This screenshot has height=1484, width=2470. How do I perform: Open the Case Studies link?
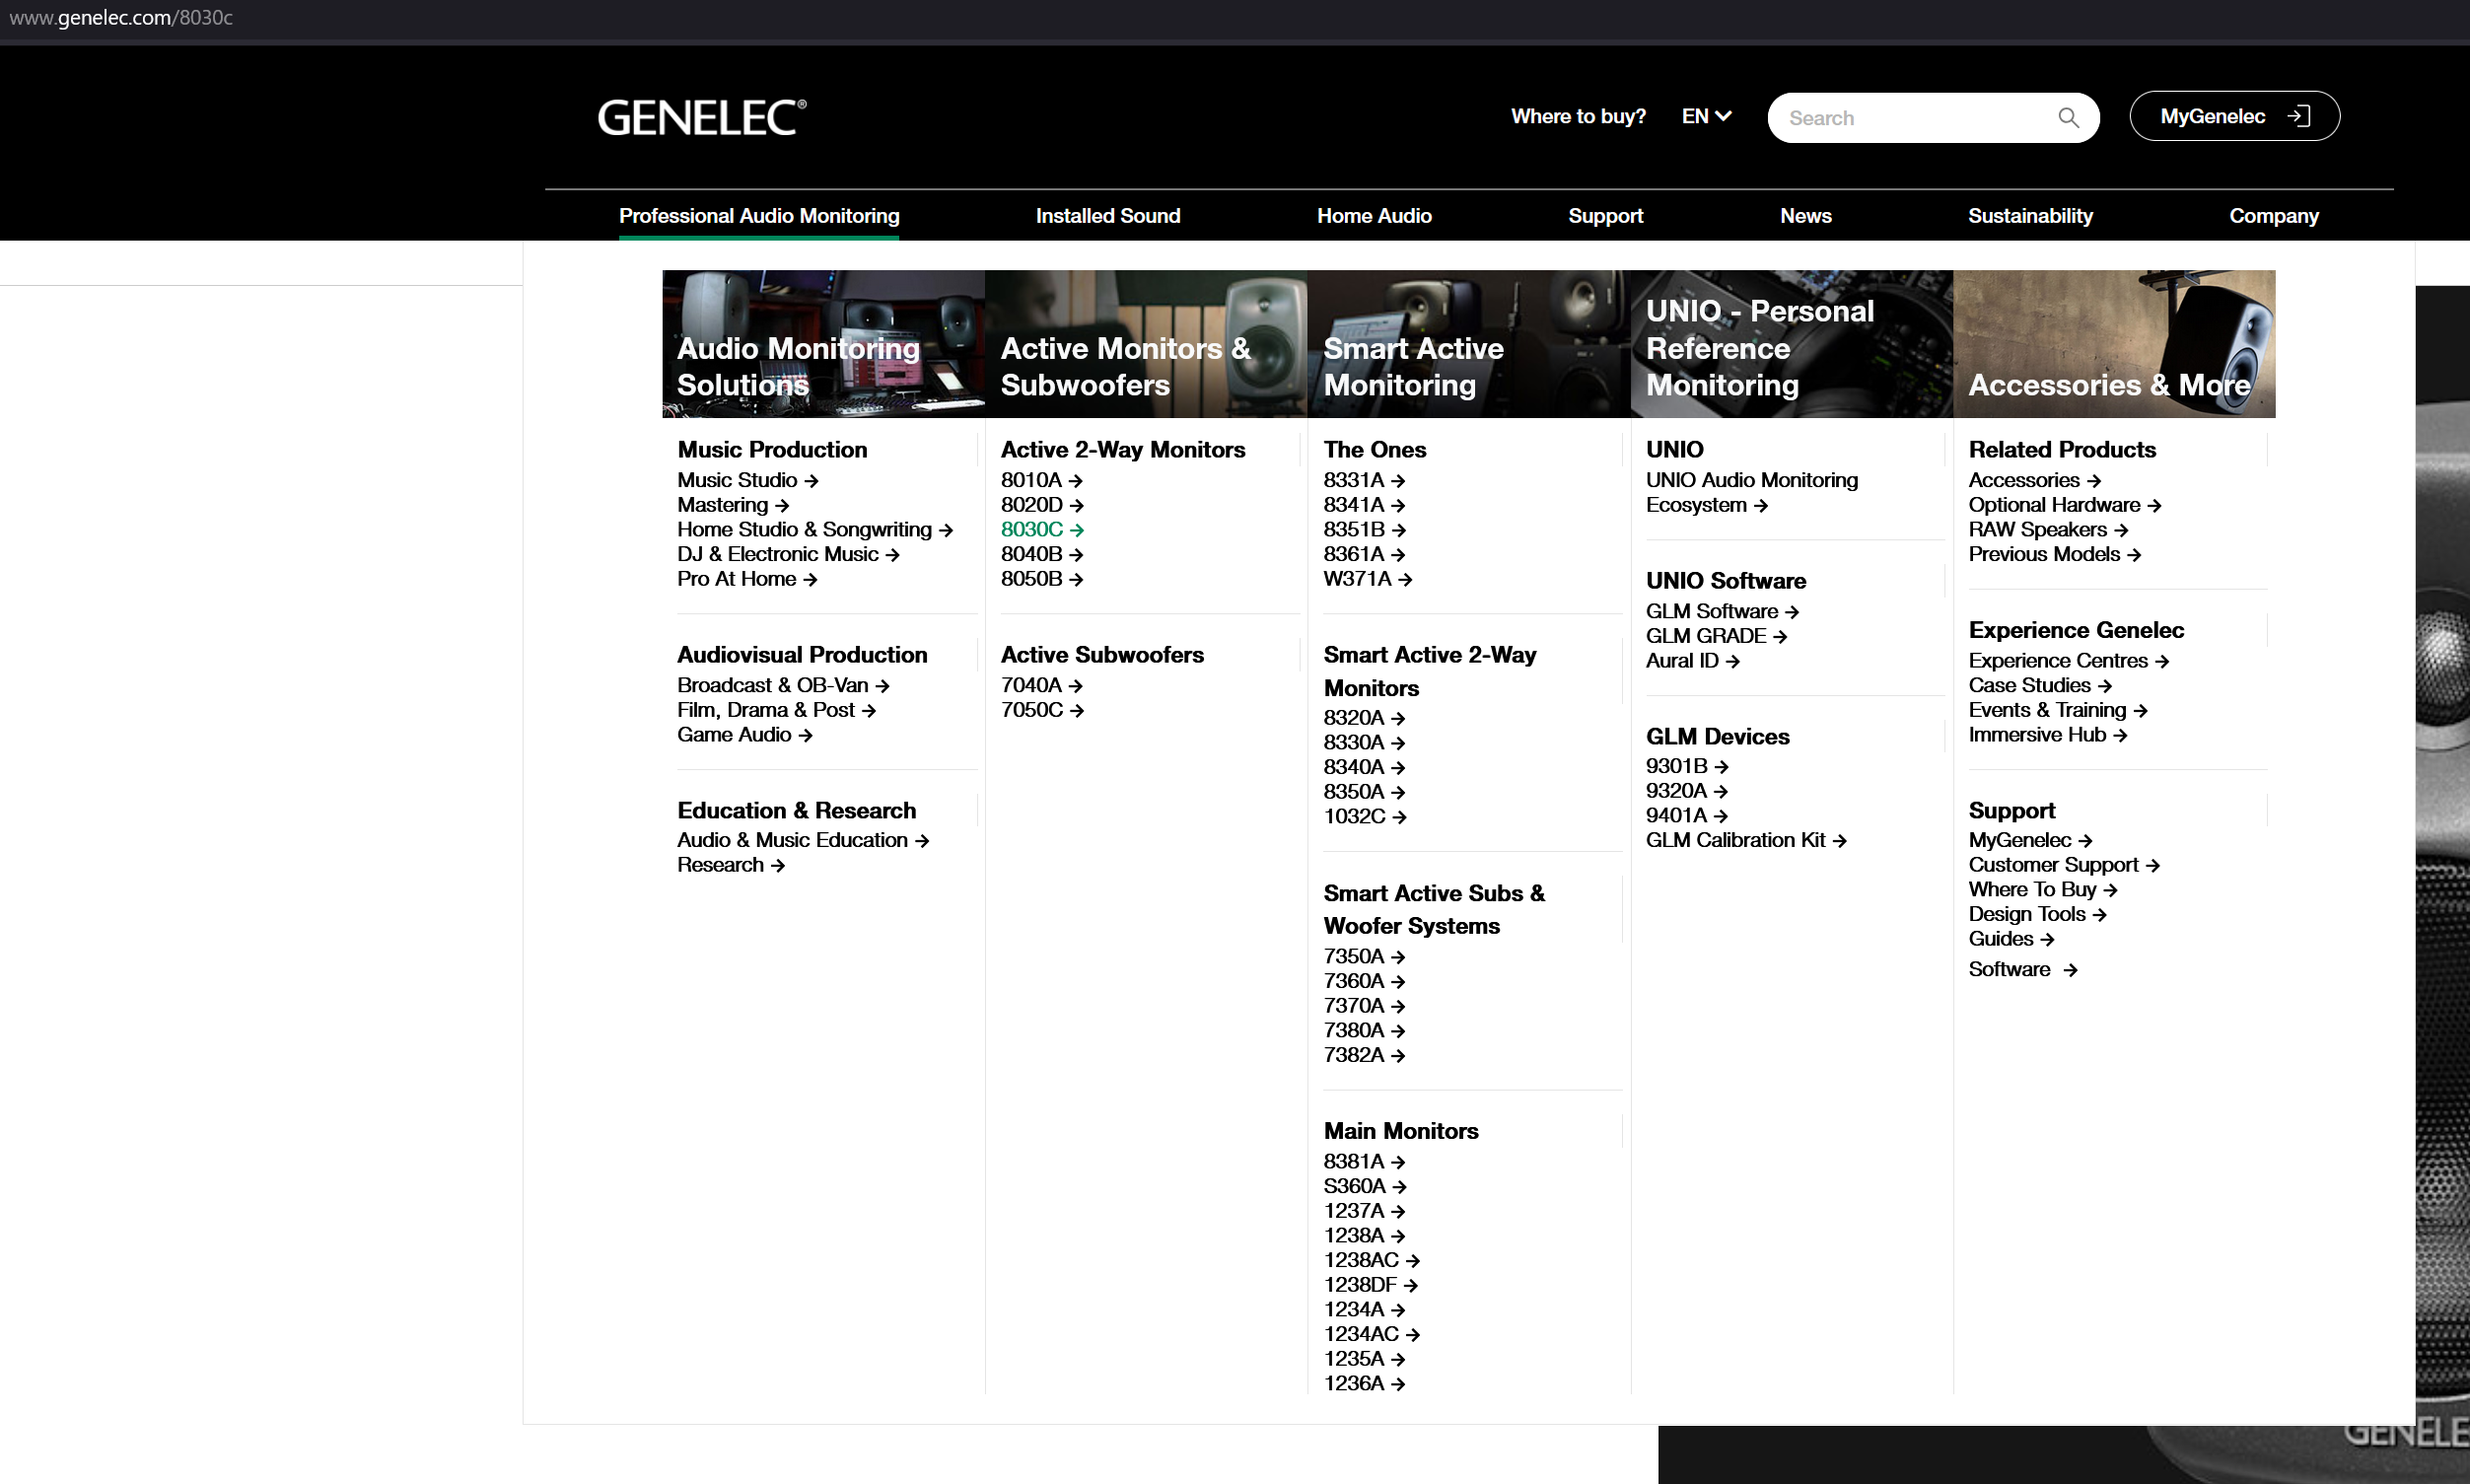(2040, 685)
